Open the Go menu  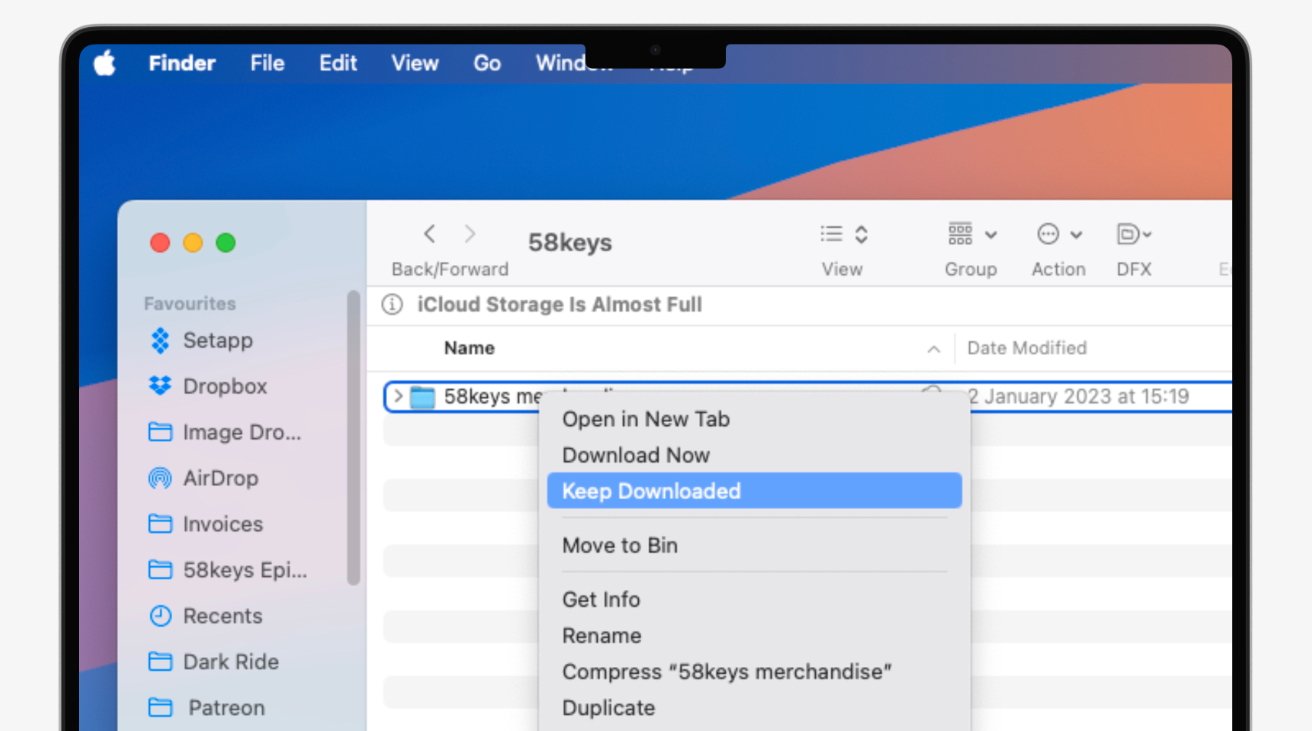pyautogui.click(x=487, y=63)
